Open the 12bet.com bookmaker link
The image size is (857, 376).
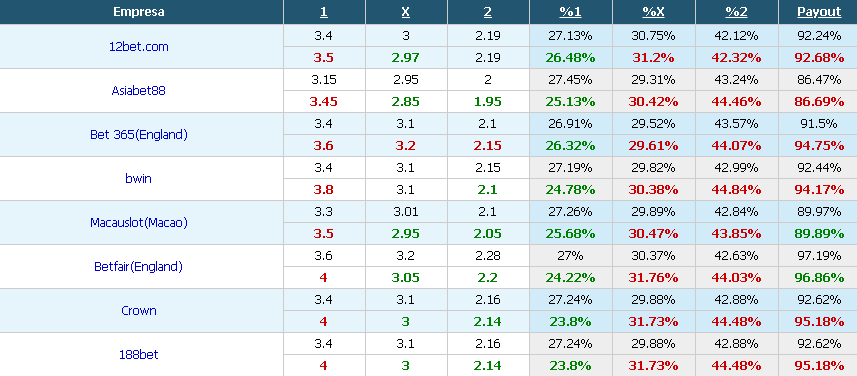tap(139, 47)
